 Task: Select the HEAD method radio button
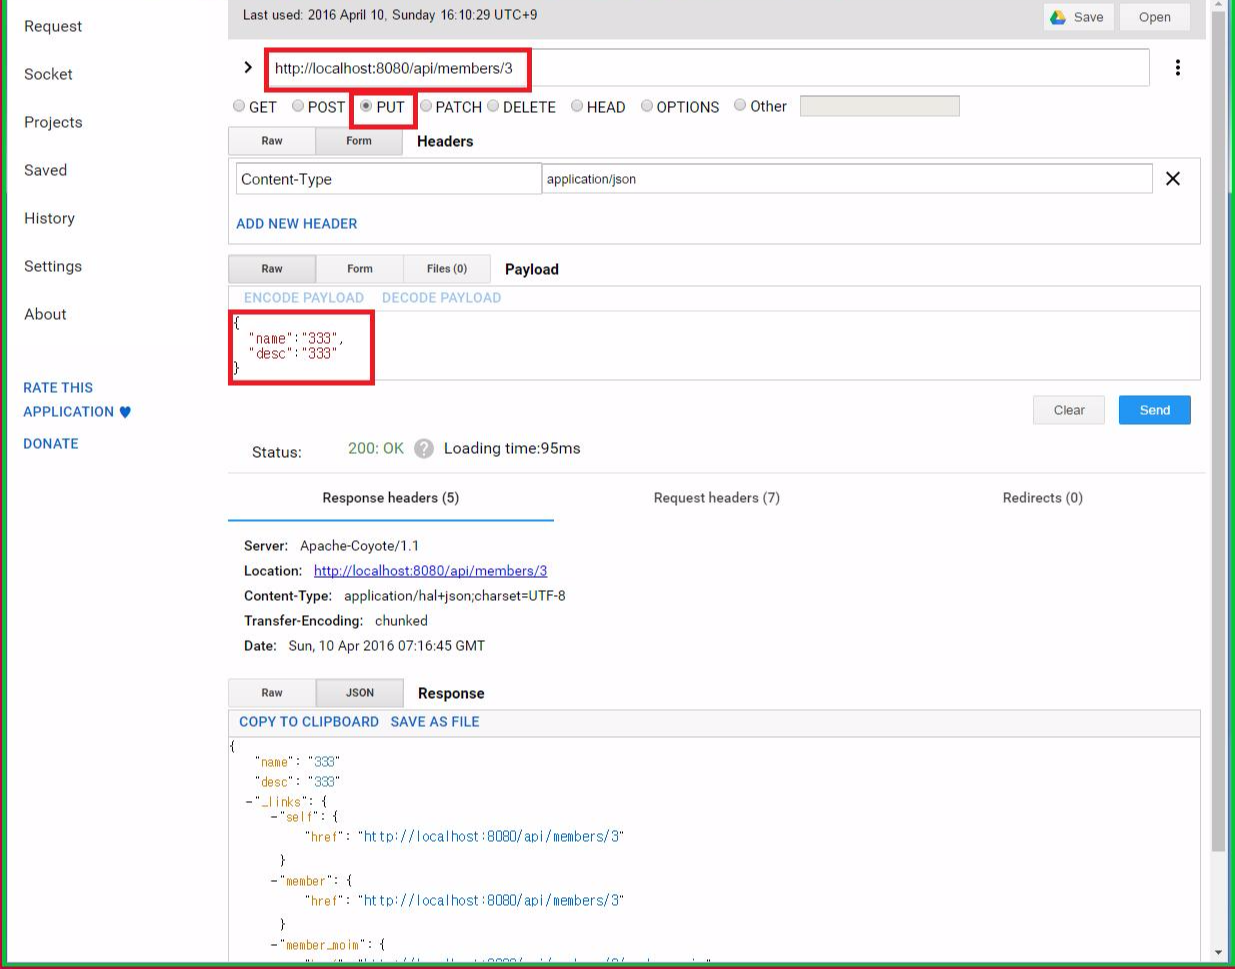pyautogui.click(x=577, y=106)
